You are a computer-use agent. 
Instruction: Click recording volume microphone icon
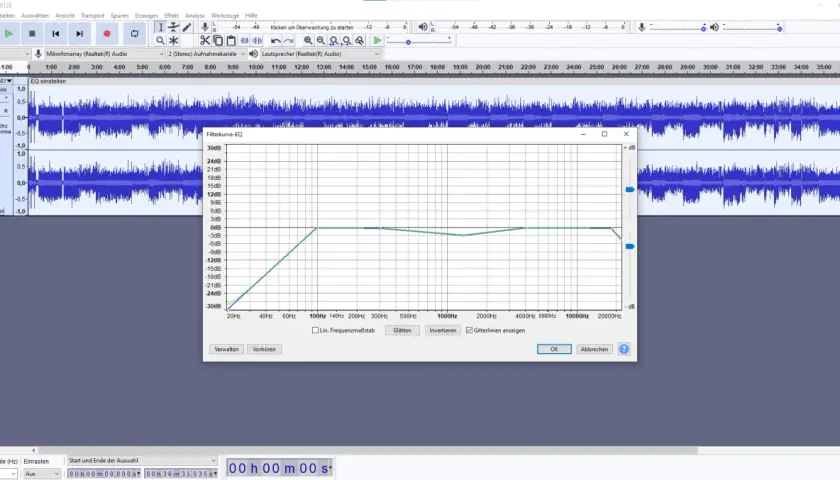(x=641, y=27)
